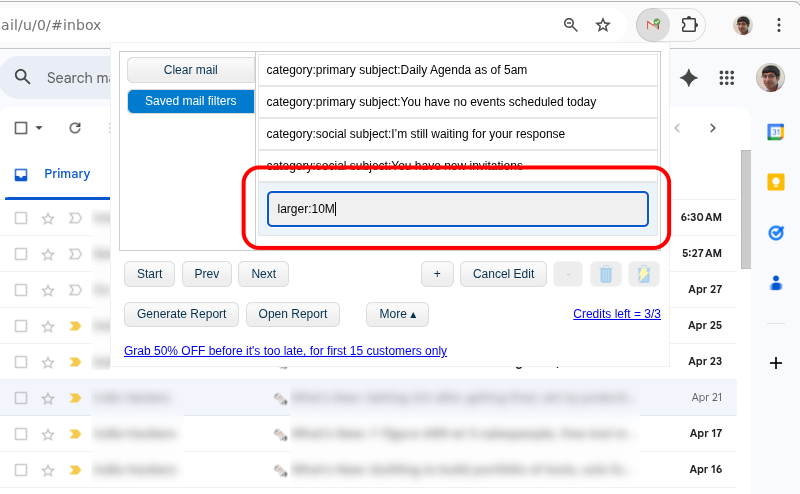This screenshot has height=494, width=800.
Task: Add a new filter with plus button
Action: (437, 274)
